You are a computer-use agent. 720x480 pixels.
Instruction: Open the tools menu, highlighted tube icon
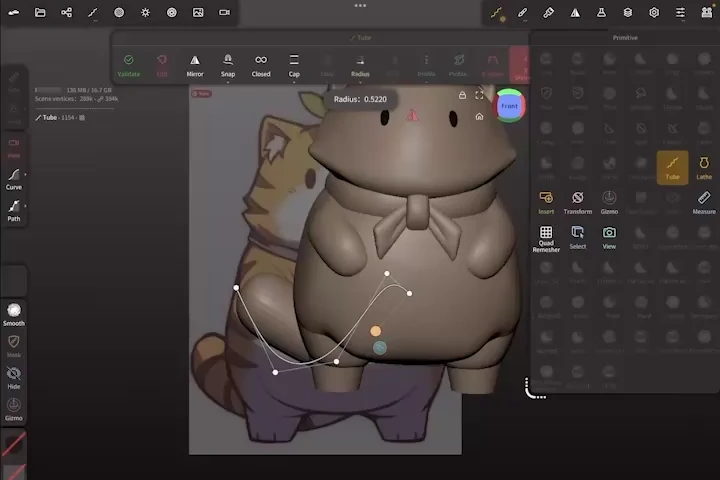pos(496,13)
